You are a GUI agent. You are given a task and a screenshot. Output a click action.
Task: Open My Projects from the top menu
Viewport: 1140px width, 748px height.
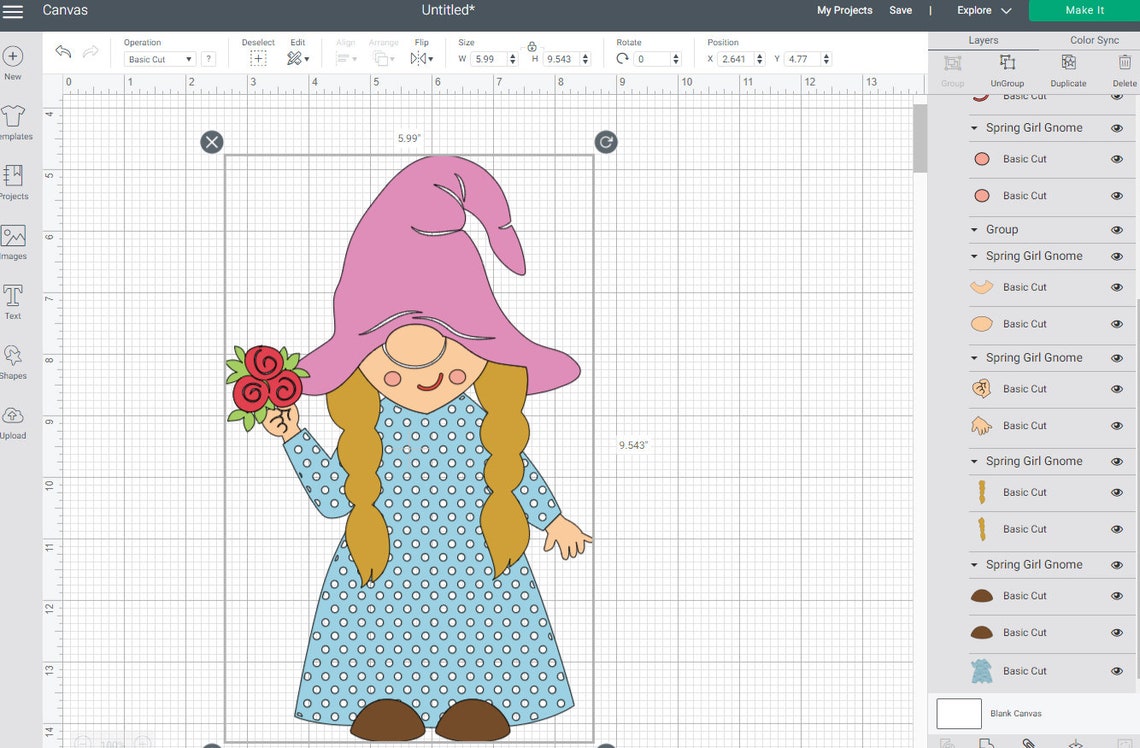pyautogui.click(x=844, y=10)
